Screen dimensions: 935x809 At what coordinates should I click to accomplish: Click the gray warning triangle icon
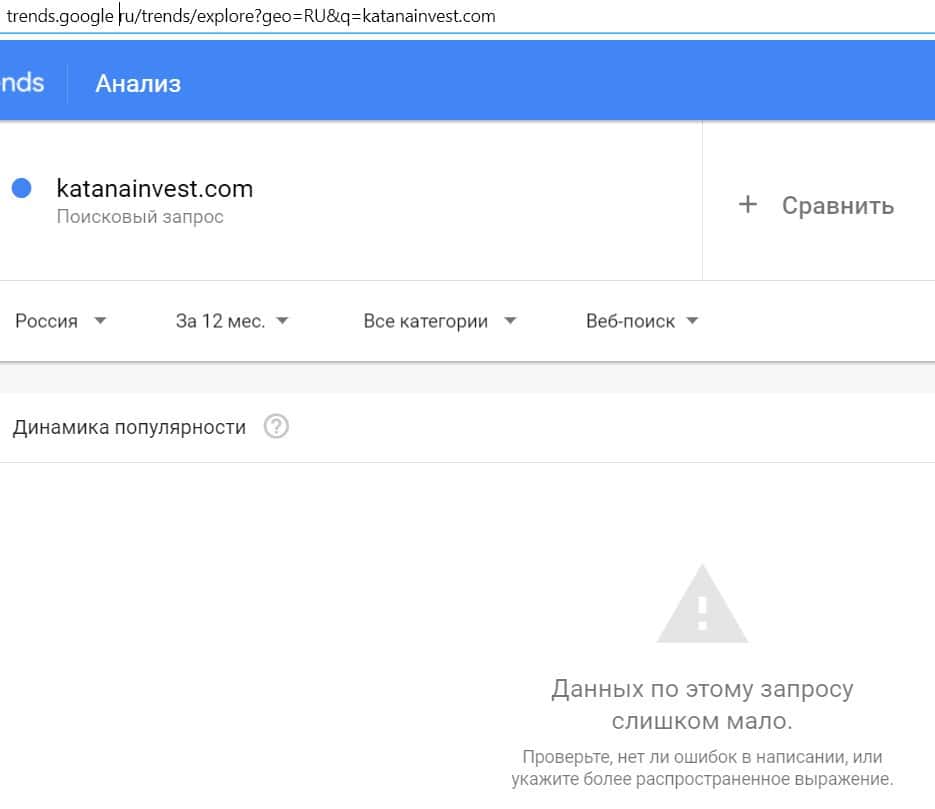click(701, 605)
